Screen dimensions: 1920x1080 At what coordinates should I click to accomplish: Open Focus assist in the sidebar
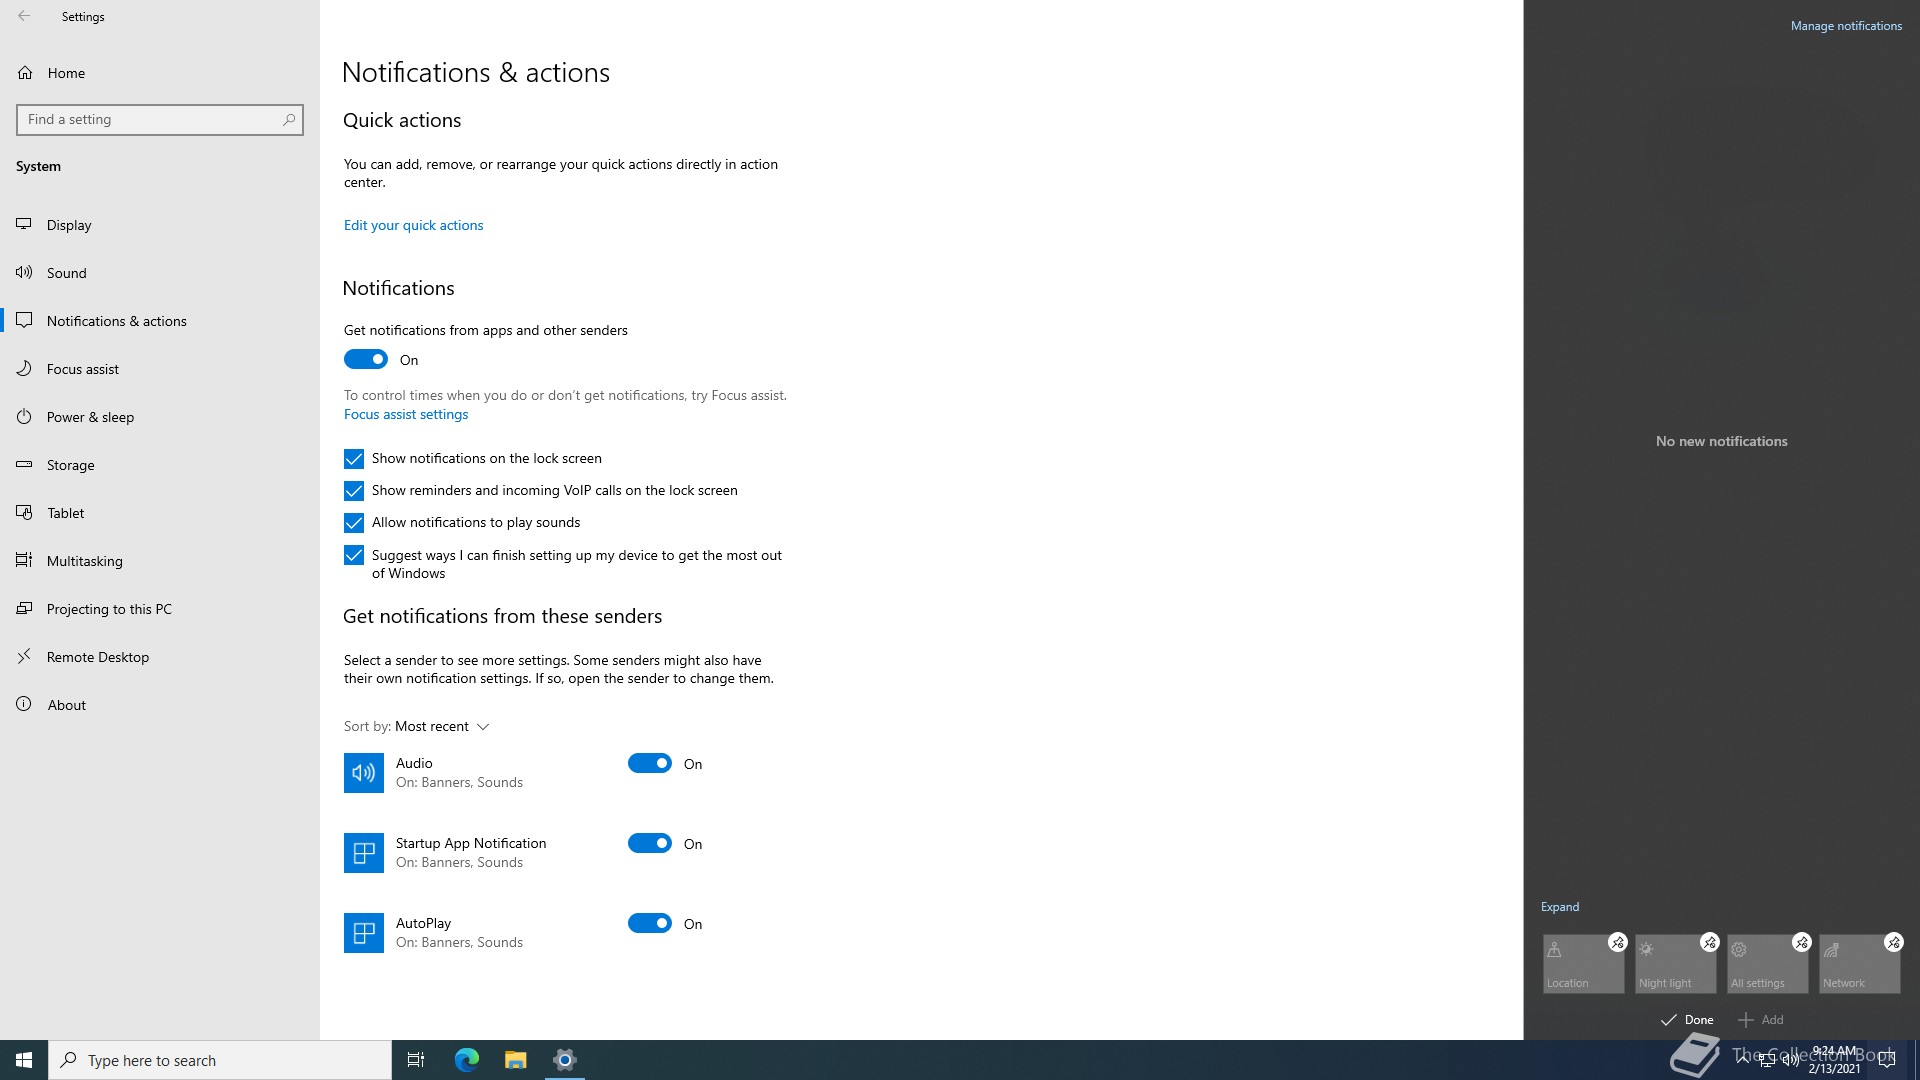(83, 369)
